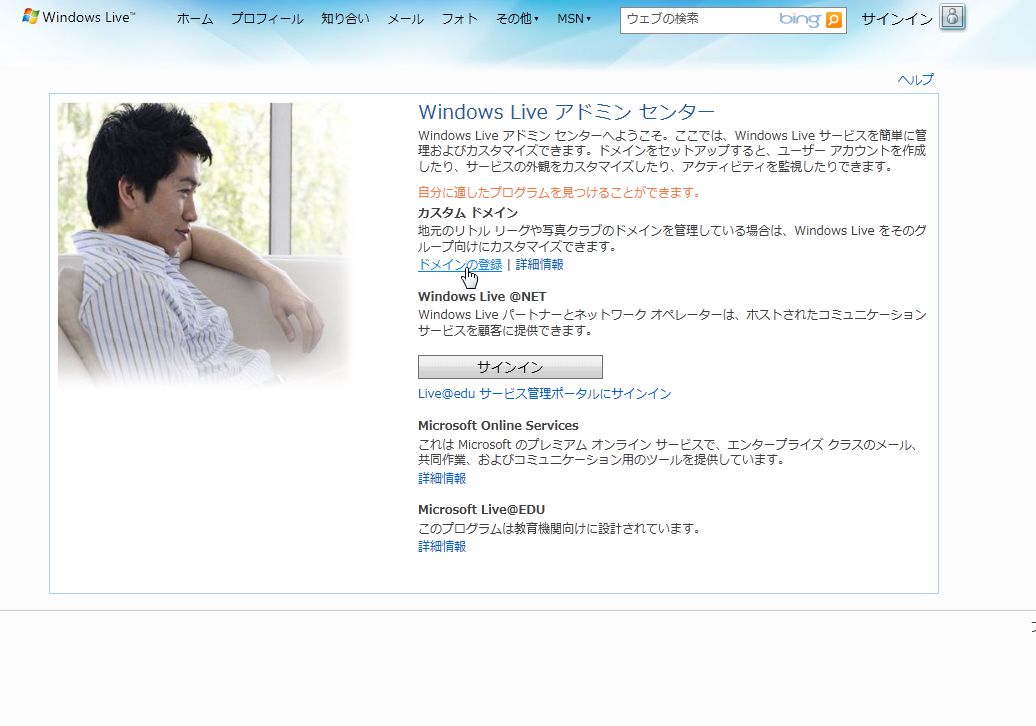The image size is (1036, 726).
Task: Expand the その他 dropdown menu
Action: pos(517,19)
